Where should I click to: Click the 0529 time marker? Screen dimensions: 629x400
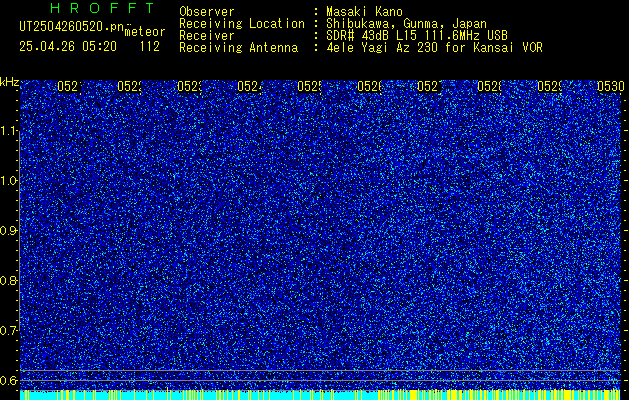point(549,87)
